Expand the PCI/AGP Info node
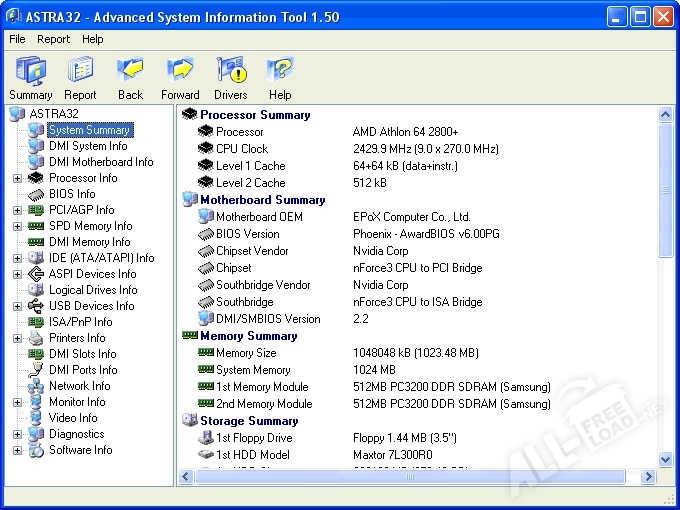Image resolution: width=680 pixels, height=510 pixels. tap(17, 210)
